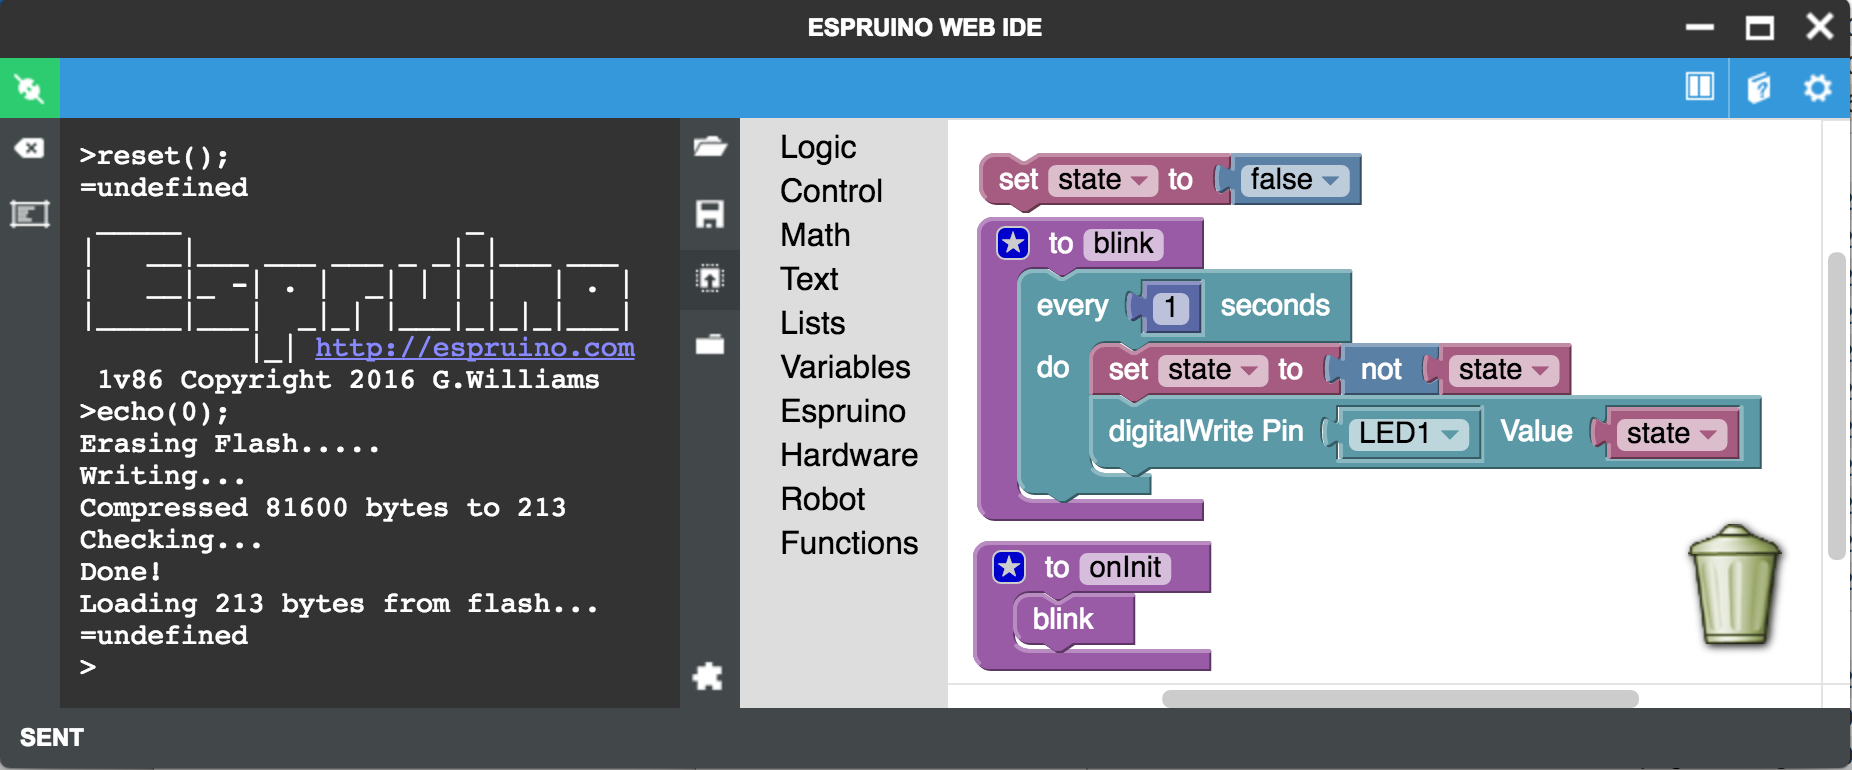The image size is (1852, 770).
Task: Click the SENT status bar text
Action: click(x=52, y=738)
